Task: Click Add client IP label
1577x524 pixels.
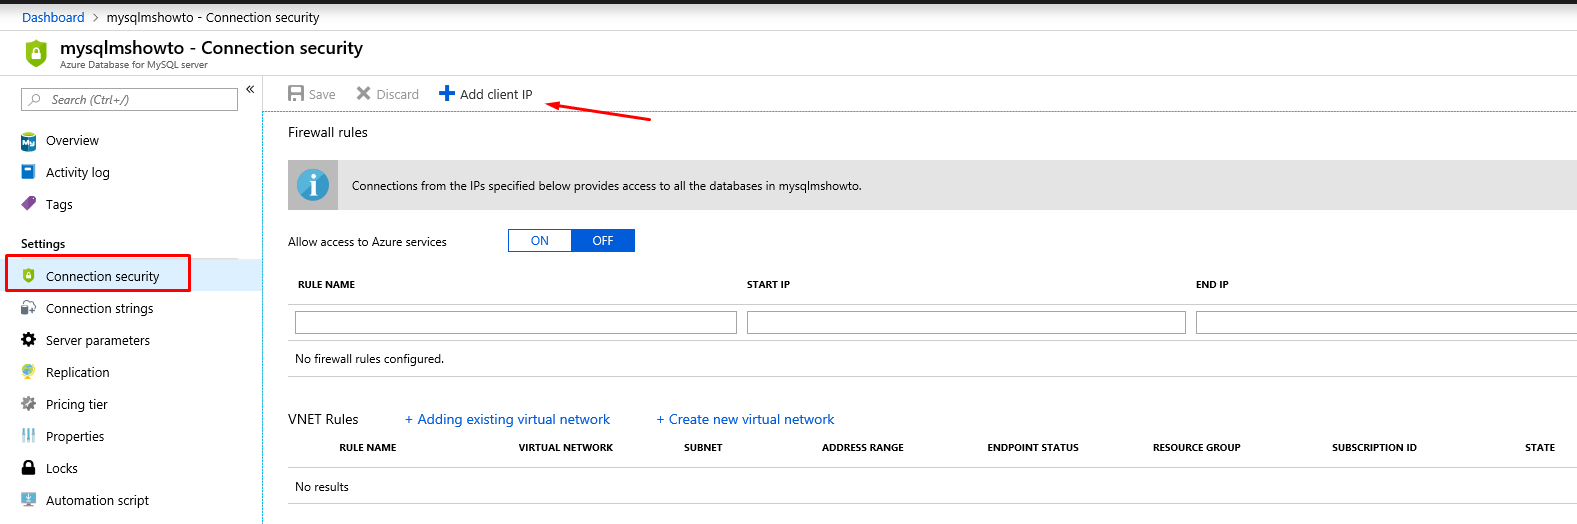Action: click(x=496, y=95)
